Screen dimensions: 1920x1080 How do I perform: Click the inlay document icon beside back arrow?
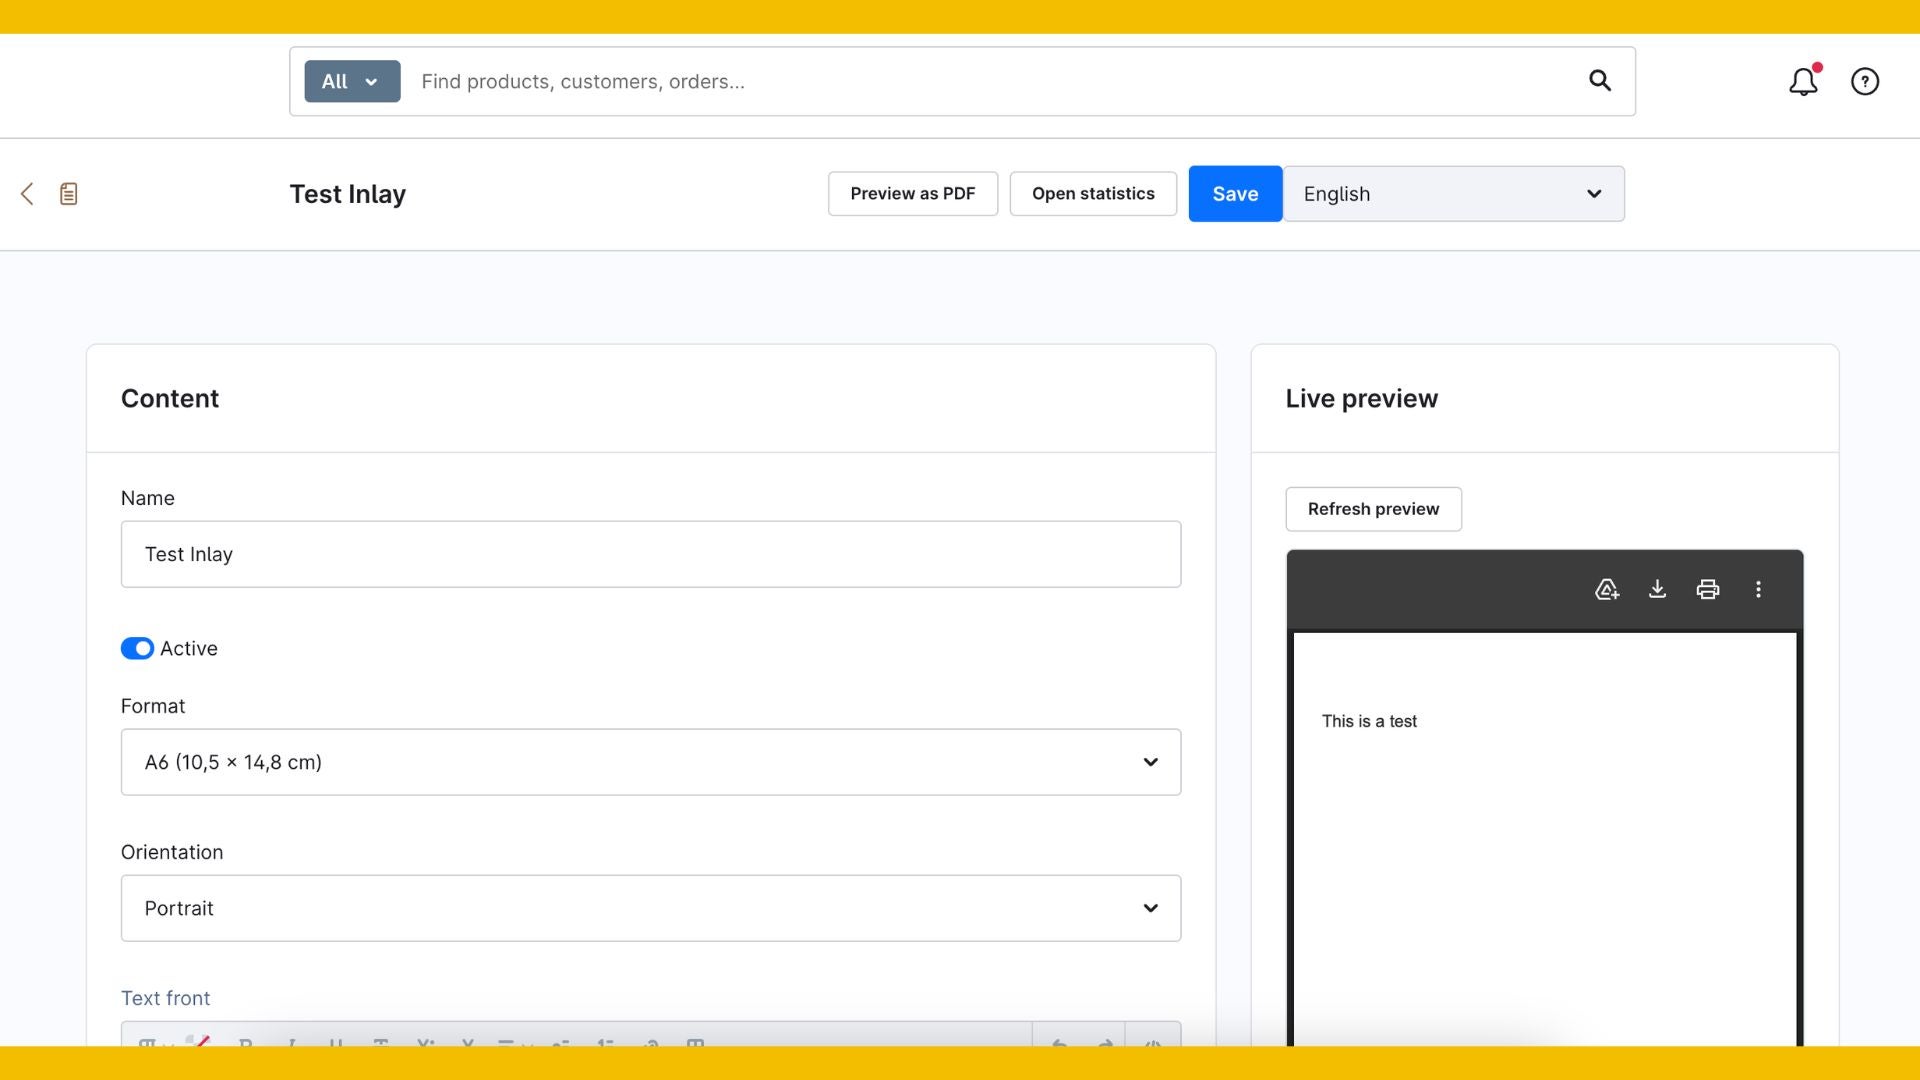tap(68, 194)
